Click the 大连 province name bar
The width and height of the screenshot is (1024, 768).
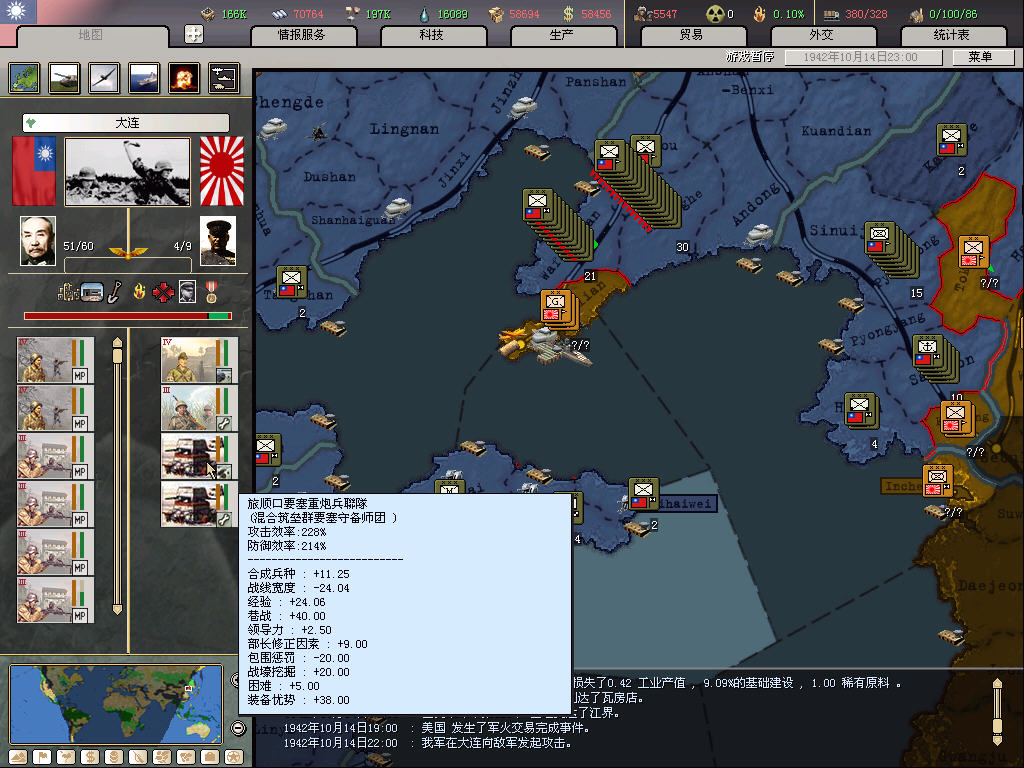[x=126, y=123]
